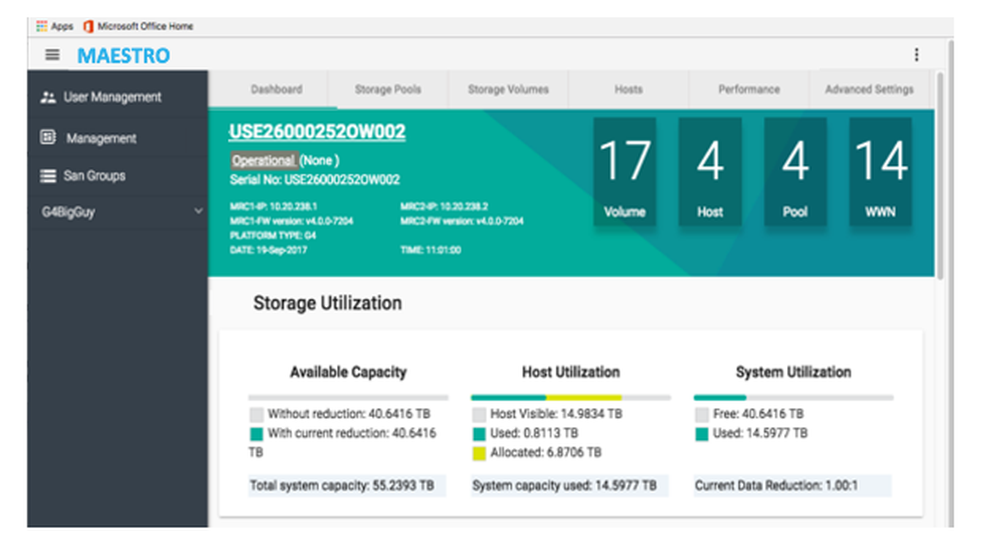Open the hamburger navigation menu
The height and width of the screenshot is (540, 1000).
point(53,55)
